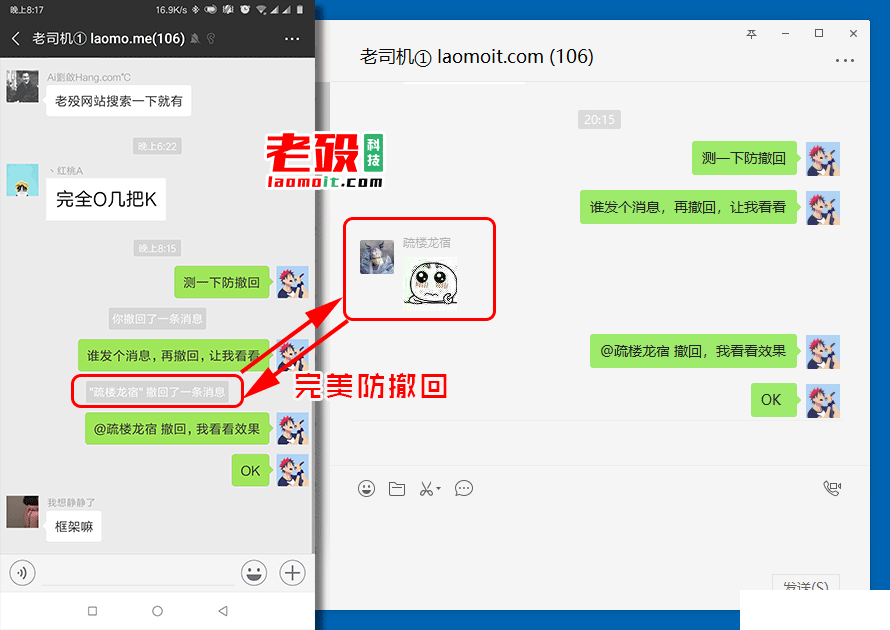
Task: Click the 发送(S) send button
Action: tap(805, 583)
